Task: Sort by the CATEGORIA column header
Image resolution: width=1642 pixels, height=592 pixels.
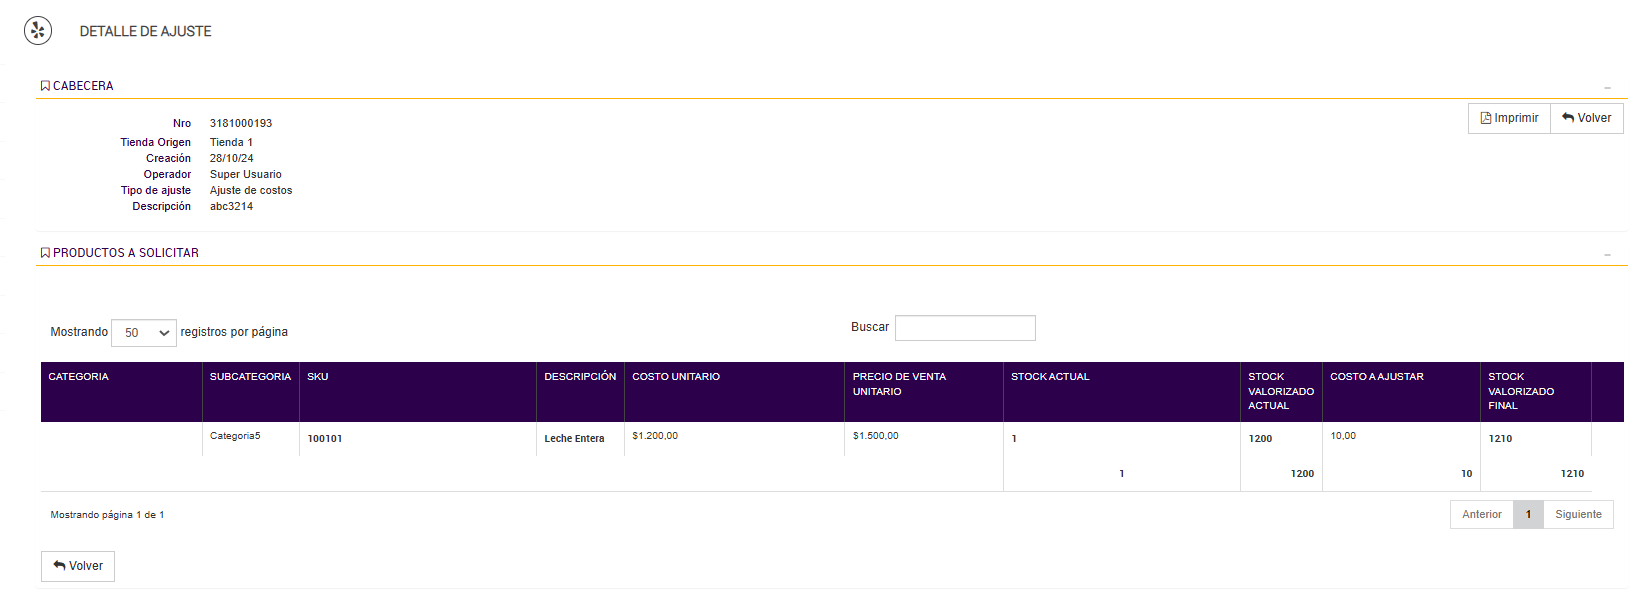Action: pos(121,392)
